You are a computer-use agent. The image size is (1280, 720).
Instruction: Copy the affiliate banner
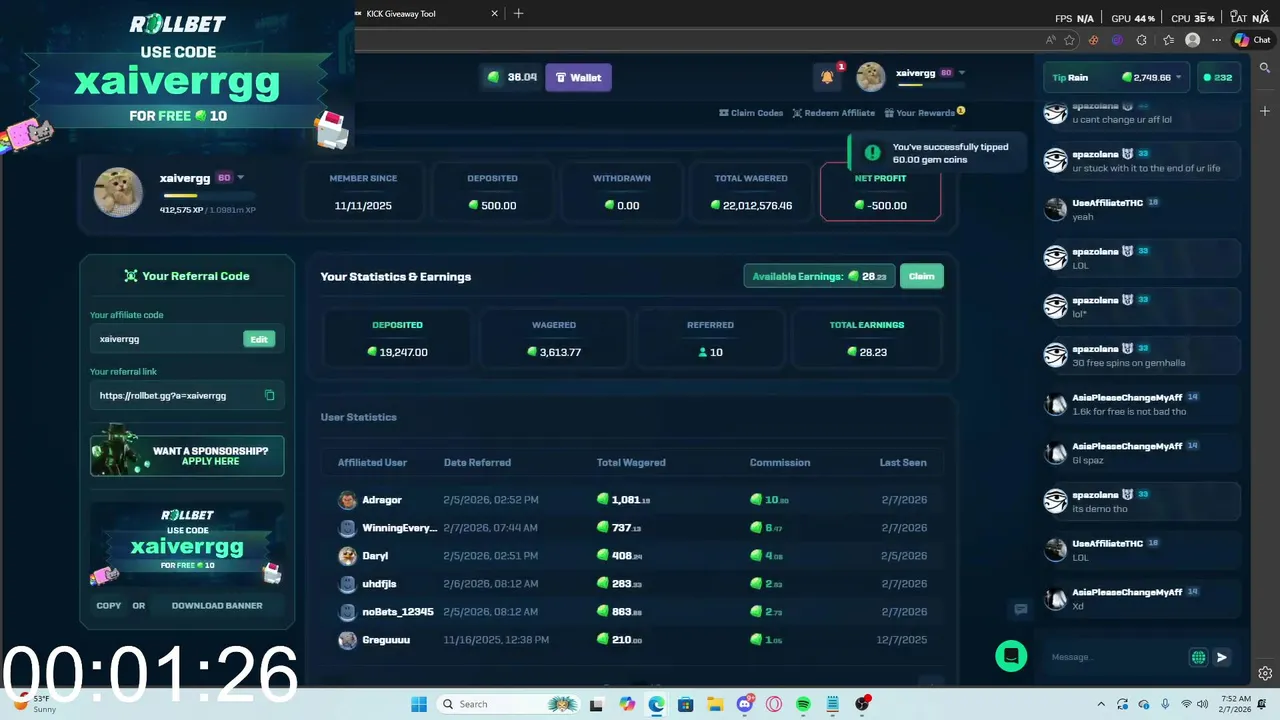click(x=109, y=605)
